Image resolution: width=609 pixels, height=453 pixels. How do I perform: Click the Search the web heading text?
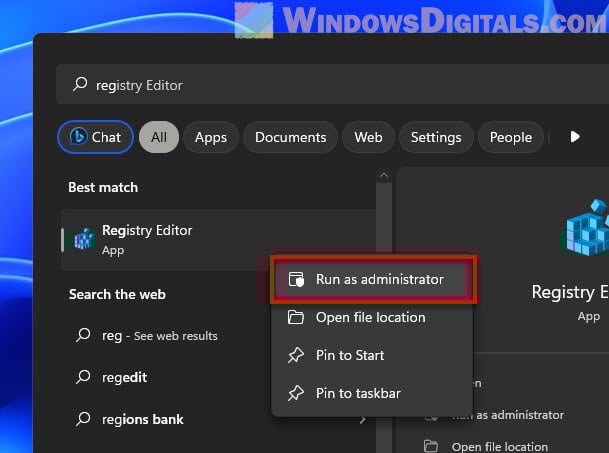(x=117, y=294)
